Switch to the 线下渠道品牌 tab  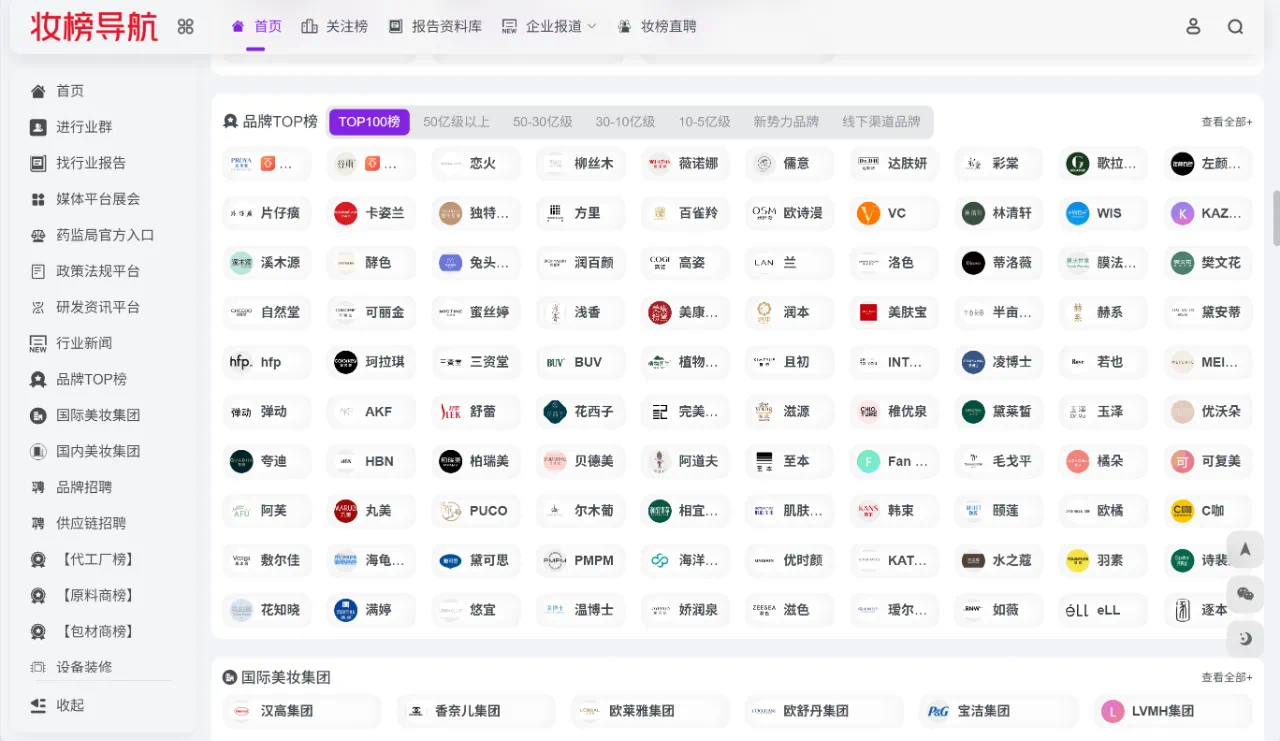tap(881, 122)
